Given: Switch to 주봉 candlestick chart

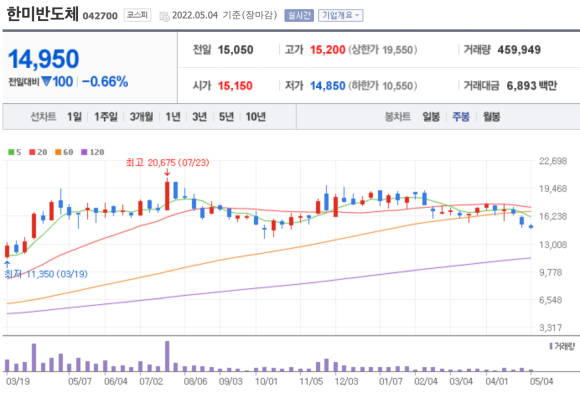Looking at the screenshot, I should coord(461,117).
